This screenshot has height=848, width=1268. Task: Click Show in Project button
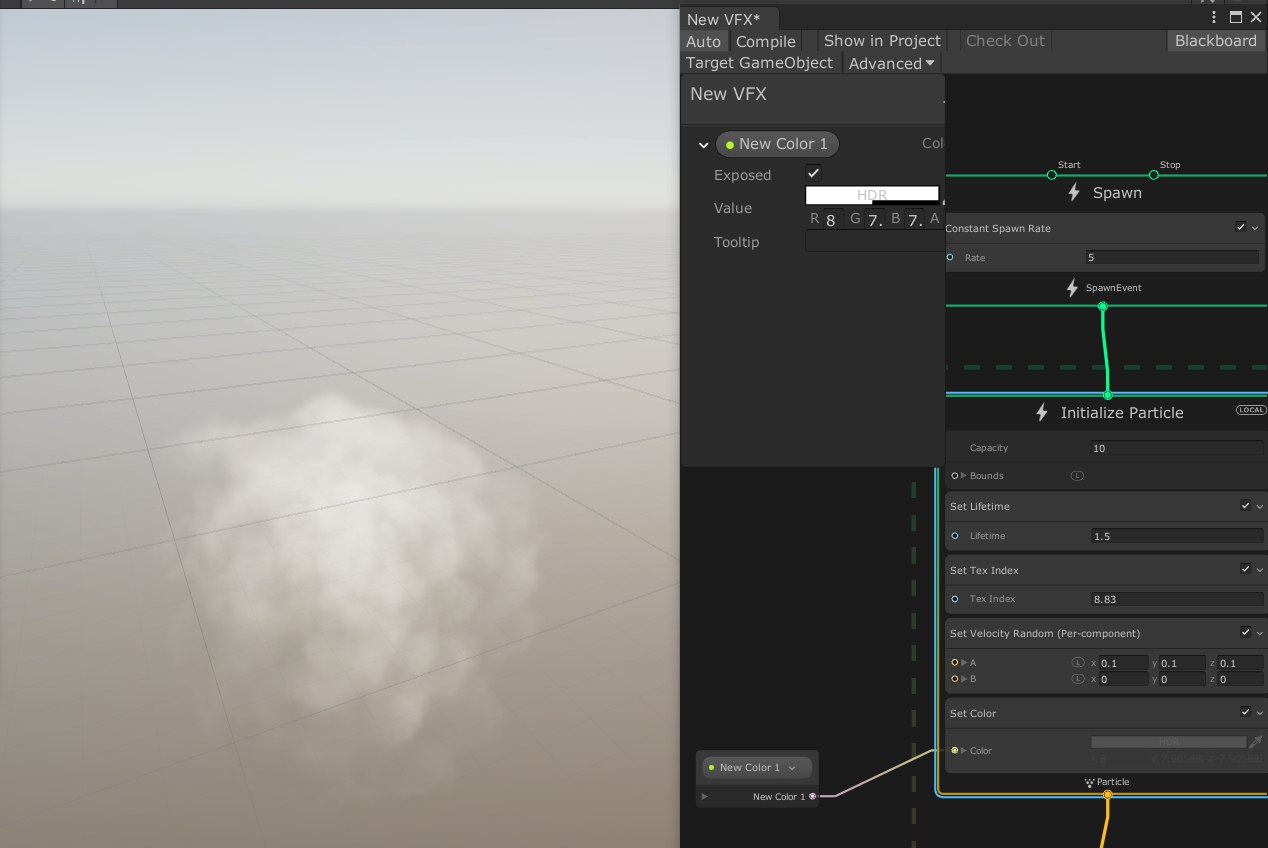[x=882, y=41]
